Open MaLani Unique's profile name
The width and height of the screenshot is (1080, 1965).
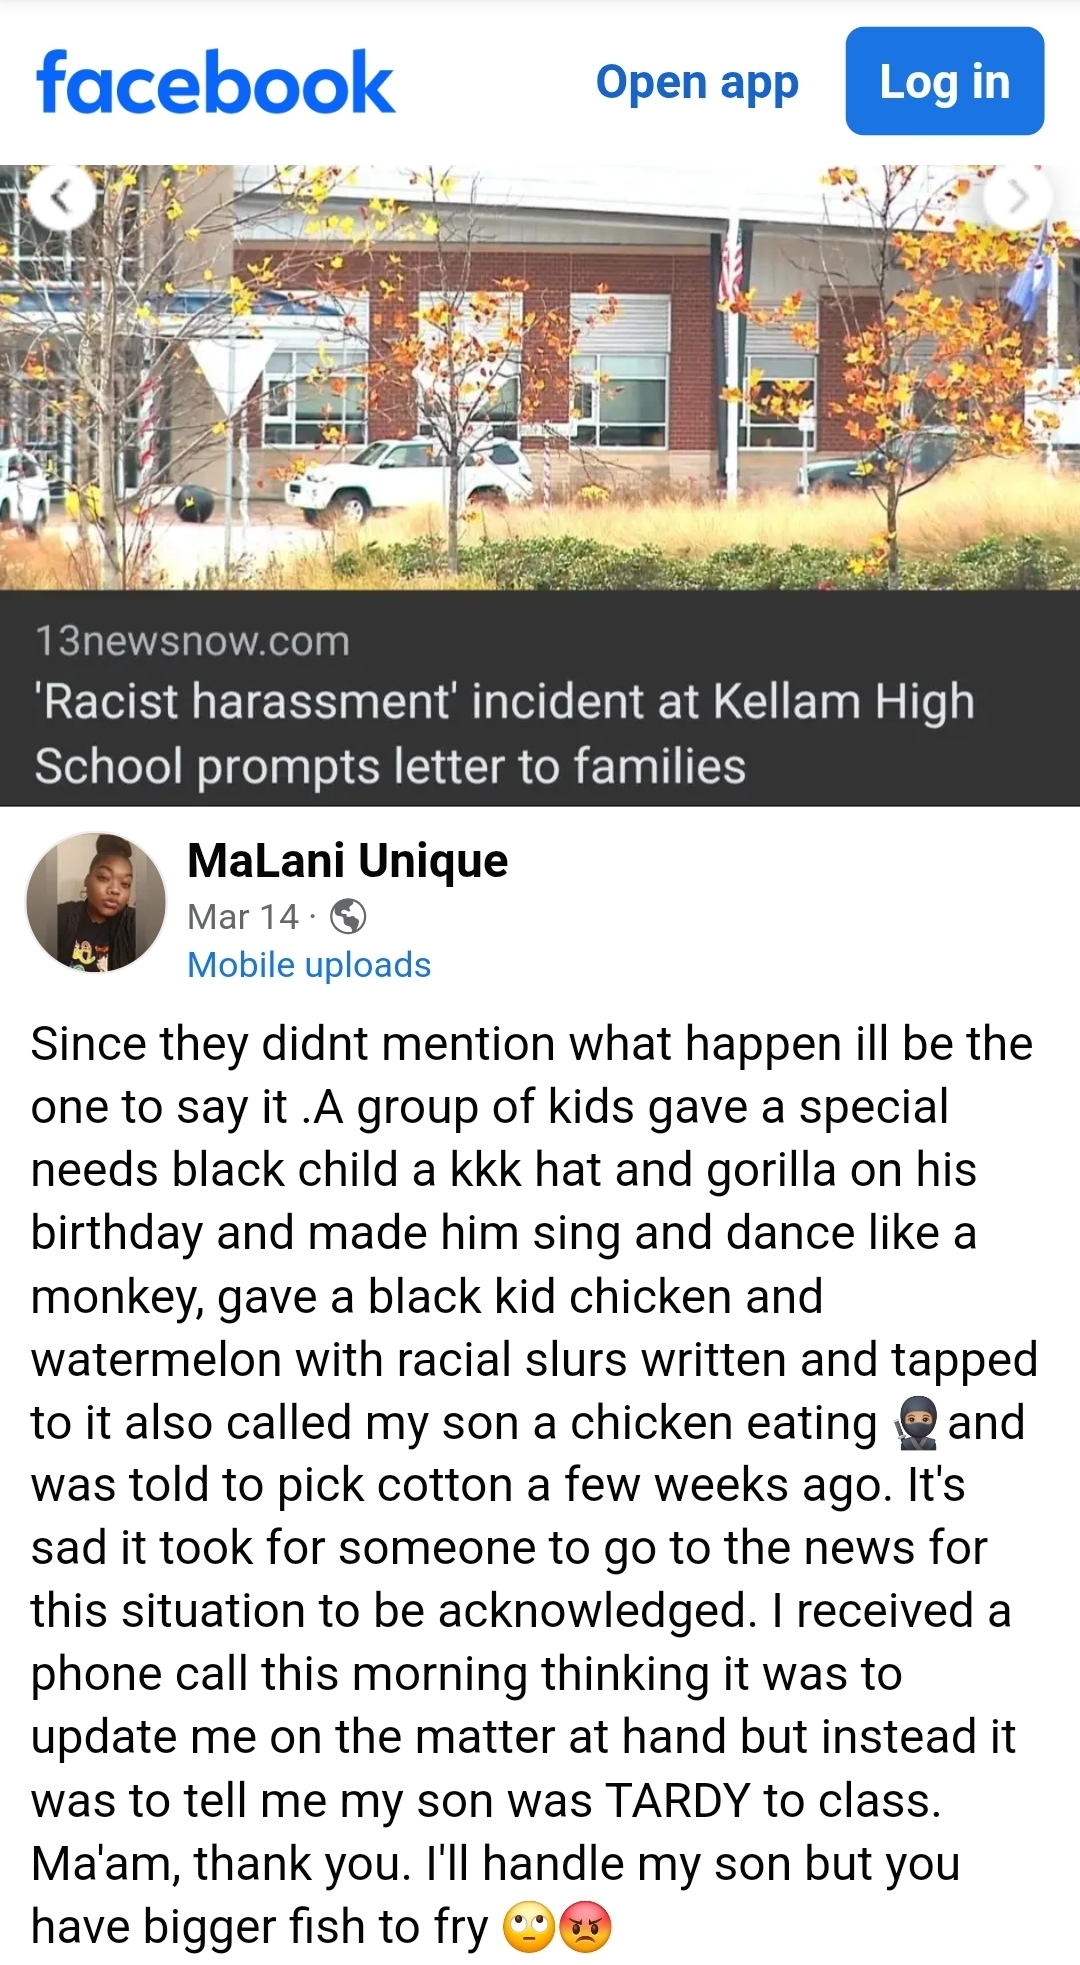[x=347, y=861]
